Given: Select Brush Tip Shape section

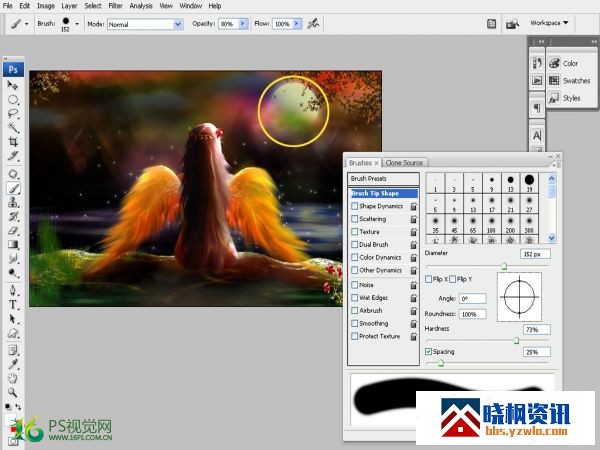Looking at the screenshot, I should [383, 193].
